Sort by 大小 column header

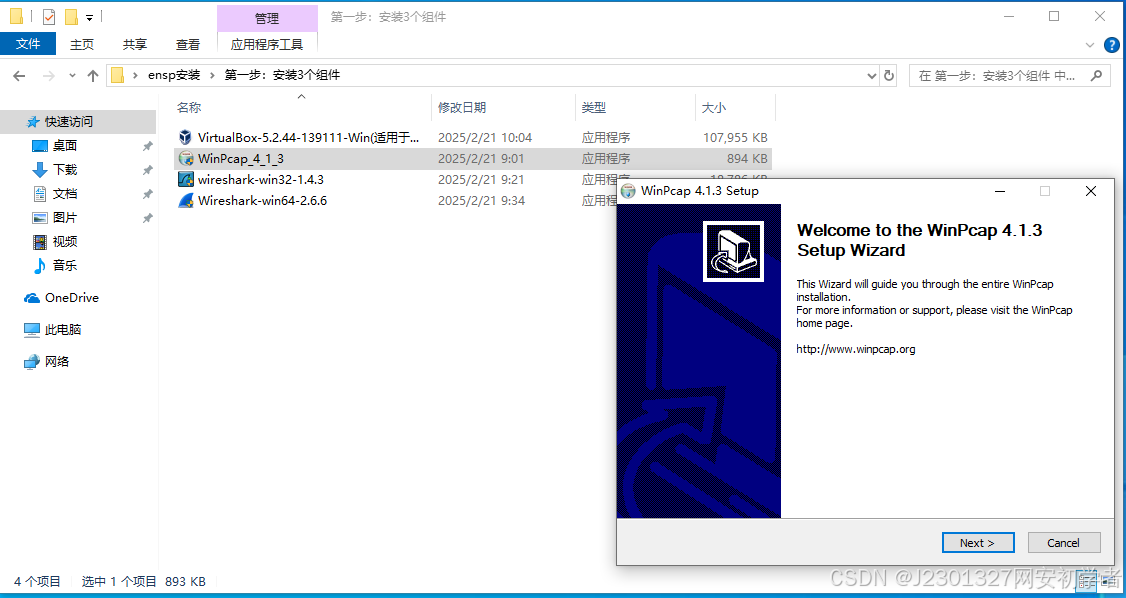click(x=714, y=108)
